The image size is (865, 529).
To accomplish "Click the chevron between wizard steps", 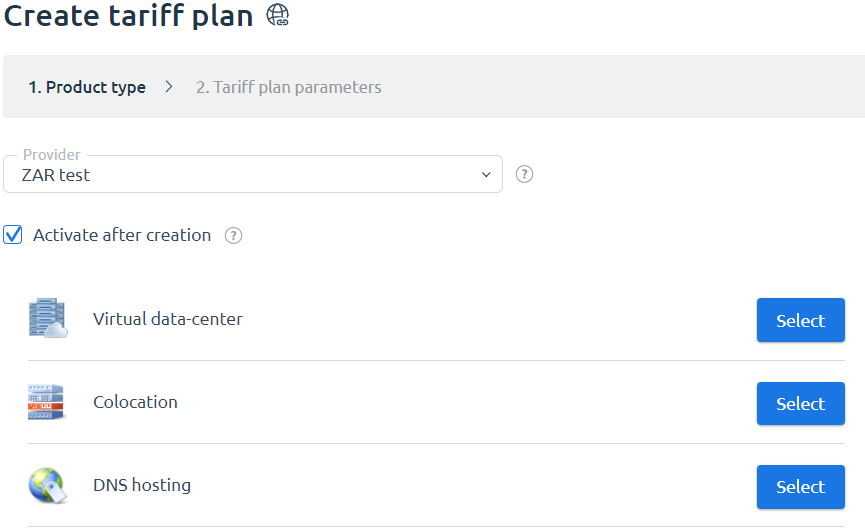I will click(x=169, y=87).
